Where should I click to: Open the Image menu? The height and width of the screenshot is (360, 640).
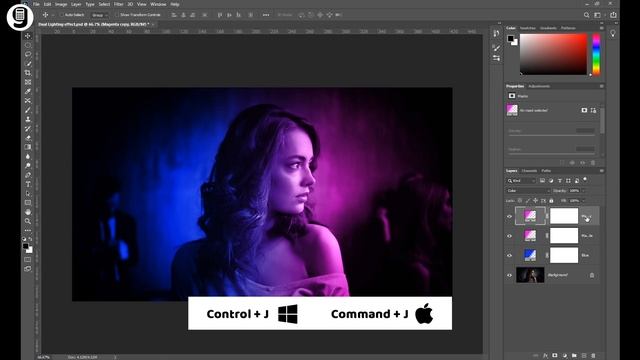coord(61,4)
